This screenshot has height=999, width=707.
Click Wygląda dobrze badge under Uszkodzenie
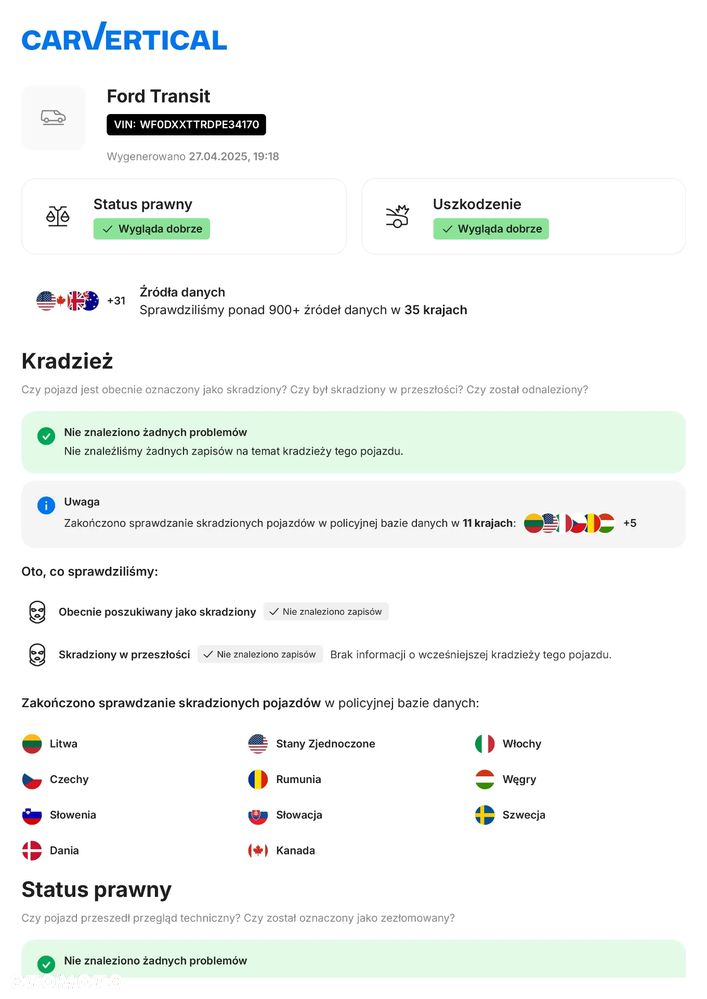pyautogui.click(x=491, y=229)
